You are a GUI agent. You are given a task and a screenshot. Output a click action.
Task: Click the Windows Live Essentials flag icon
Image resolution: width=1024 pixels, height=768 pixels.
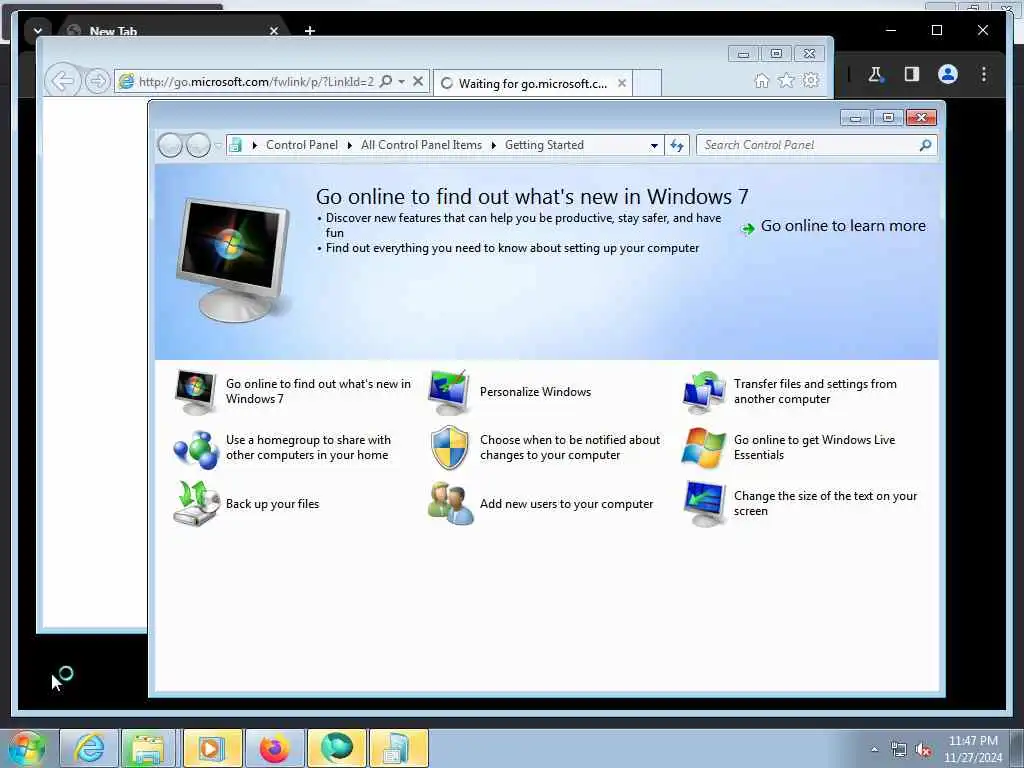tap(703, 448)
